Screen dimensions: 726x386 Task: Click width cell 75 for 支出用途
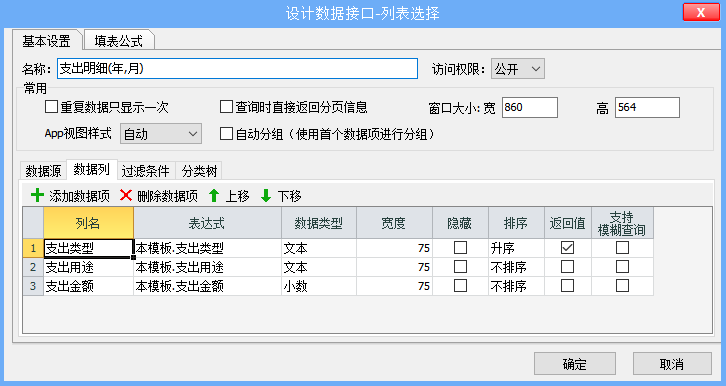pyautogui.click(x=394, y=267)
